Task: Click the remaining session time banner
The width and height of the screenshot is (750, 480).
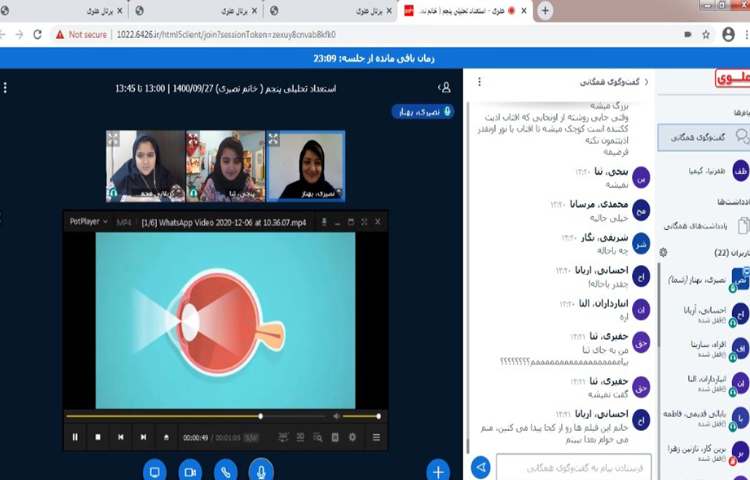Action: [374, 58]
